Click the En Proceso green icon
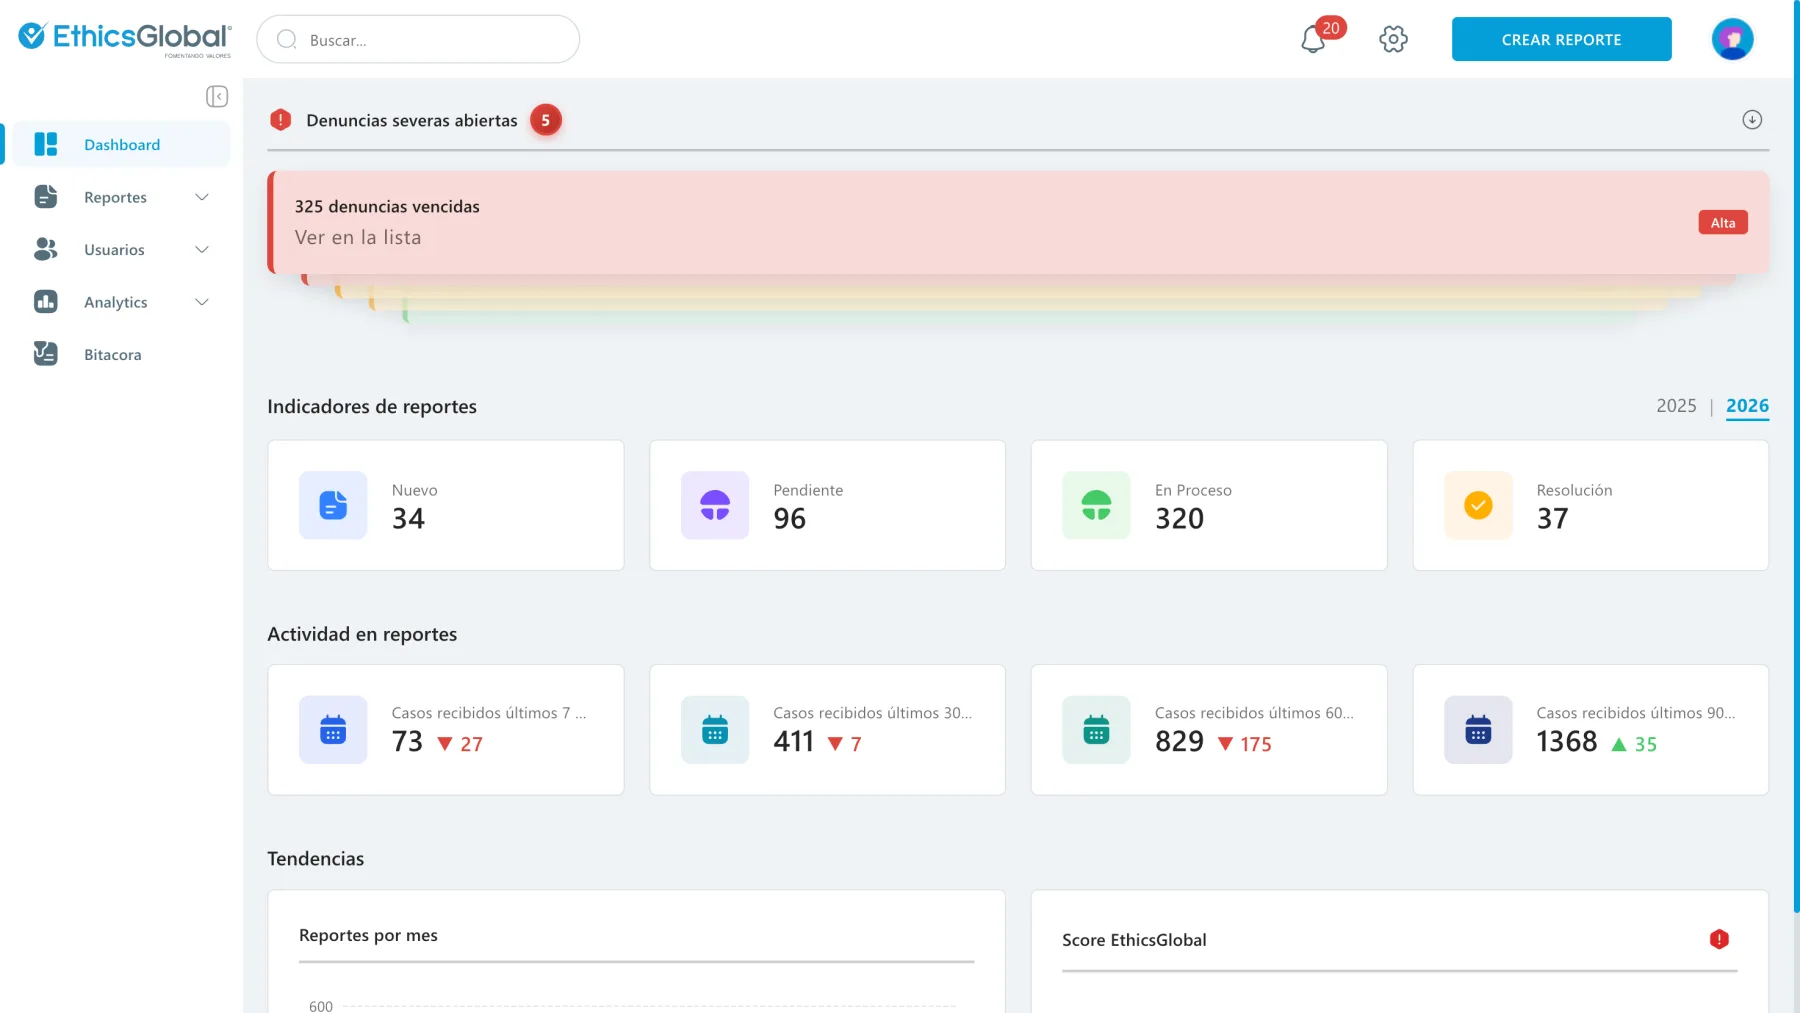 [x=1097, y=505]
